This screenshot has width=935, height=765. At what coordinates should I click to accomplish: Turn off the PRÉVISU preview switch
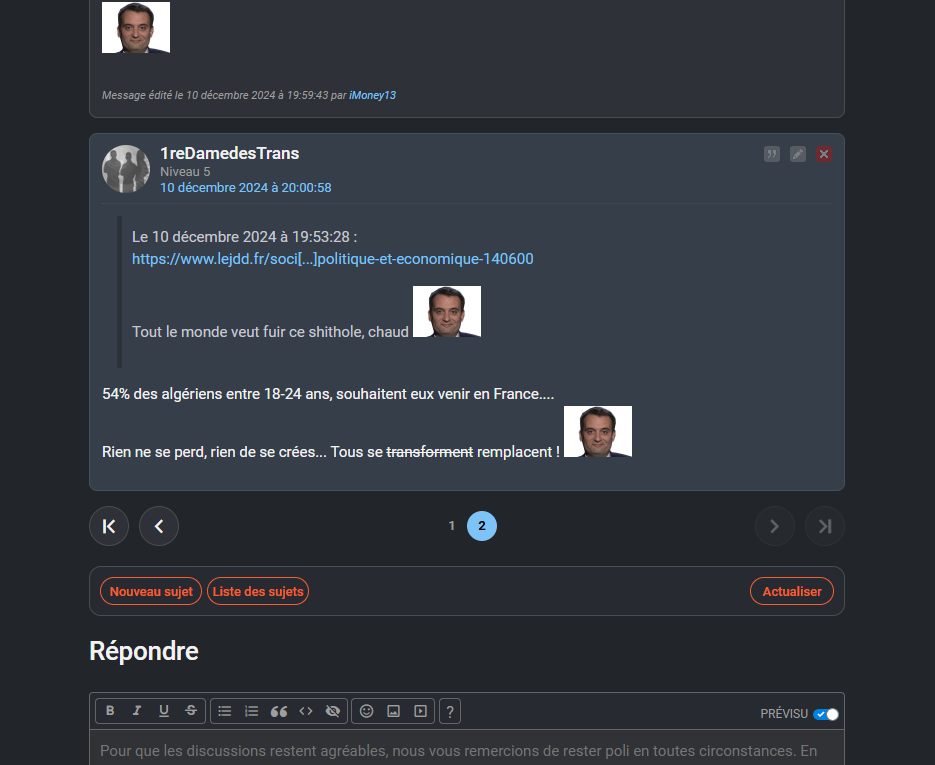[826, 714]
